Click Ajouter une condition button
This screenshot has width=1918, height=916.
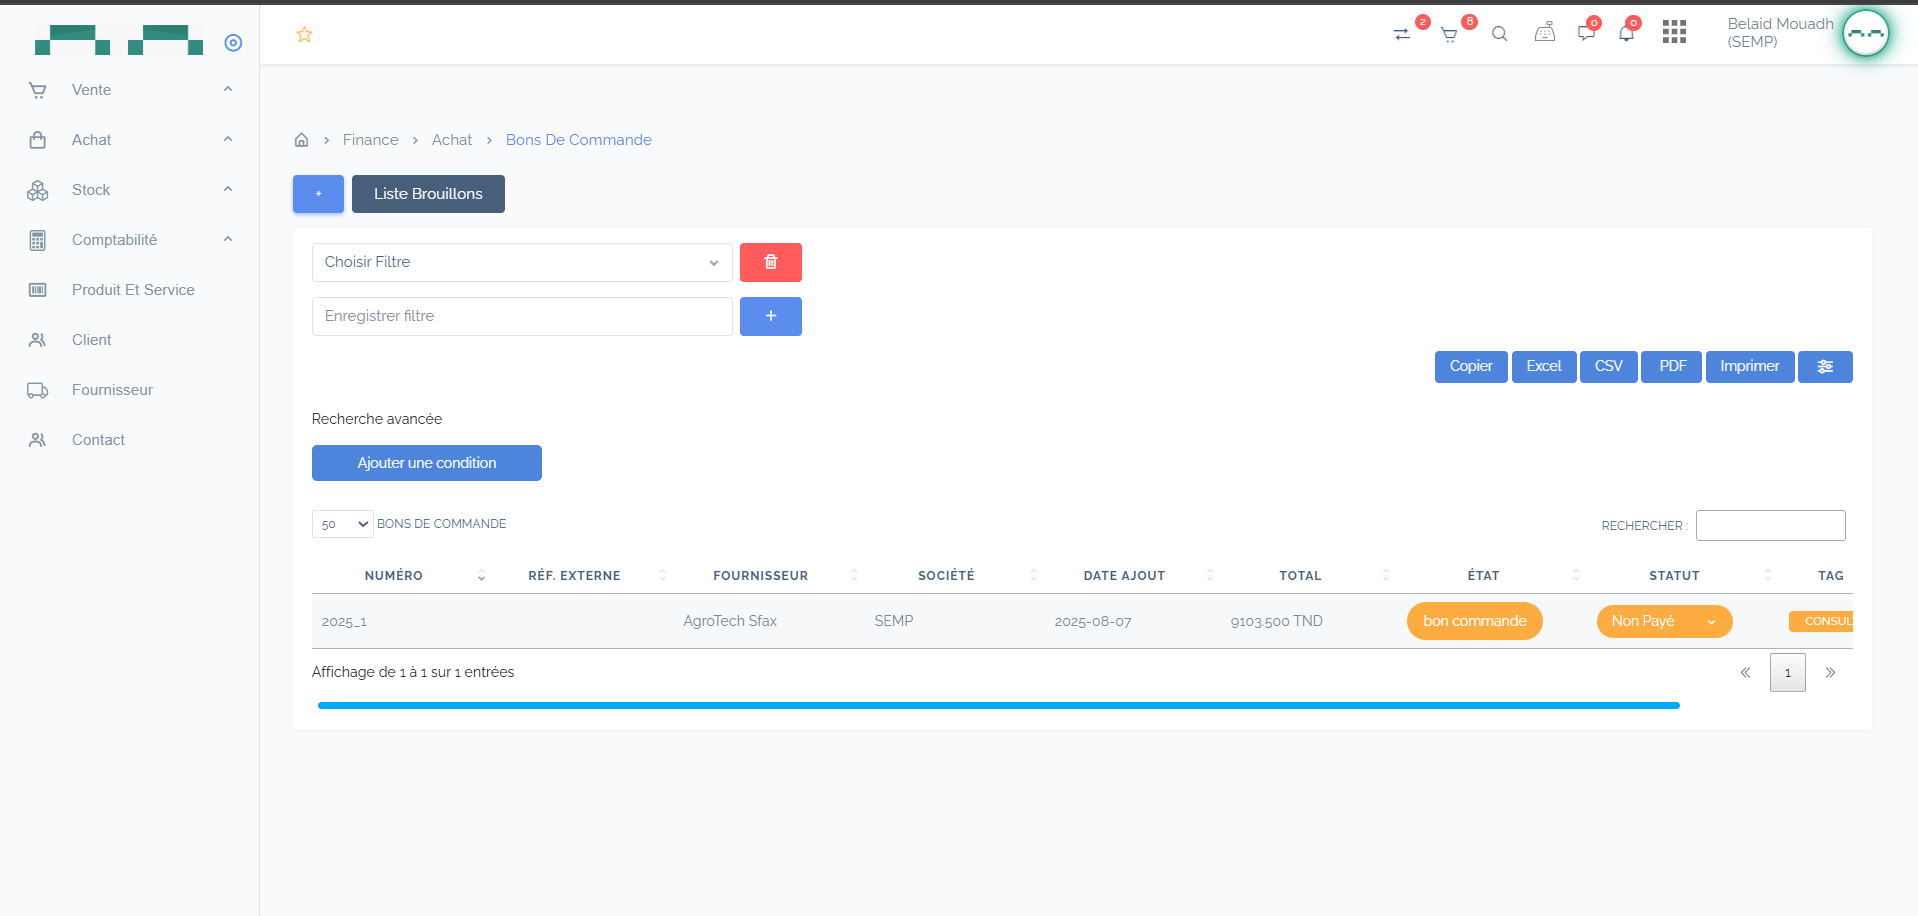[x=427, y=463]
